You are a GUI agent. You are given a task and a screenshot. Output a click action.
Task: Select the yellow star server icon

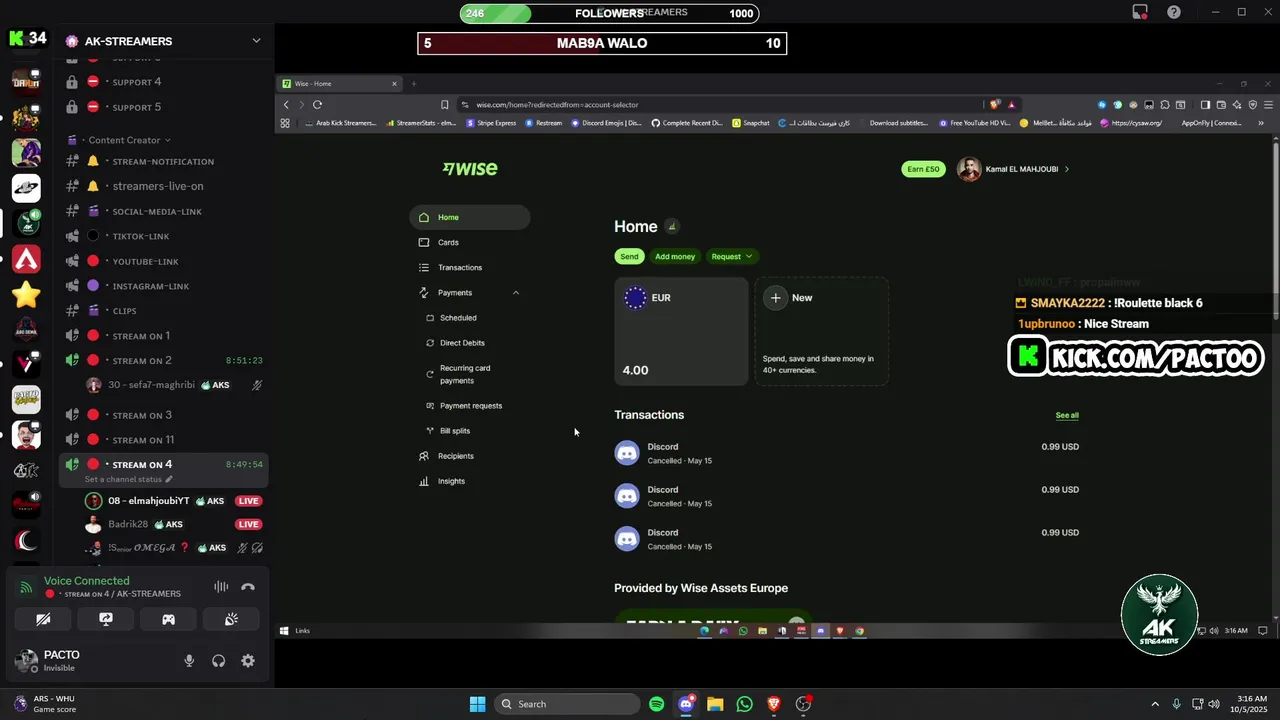coord(26,294)
